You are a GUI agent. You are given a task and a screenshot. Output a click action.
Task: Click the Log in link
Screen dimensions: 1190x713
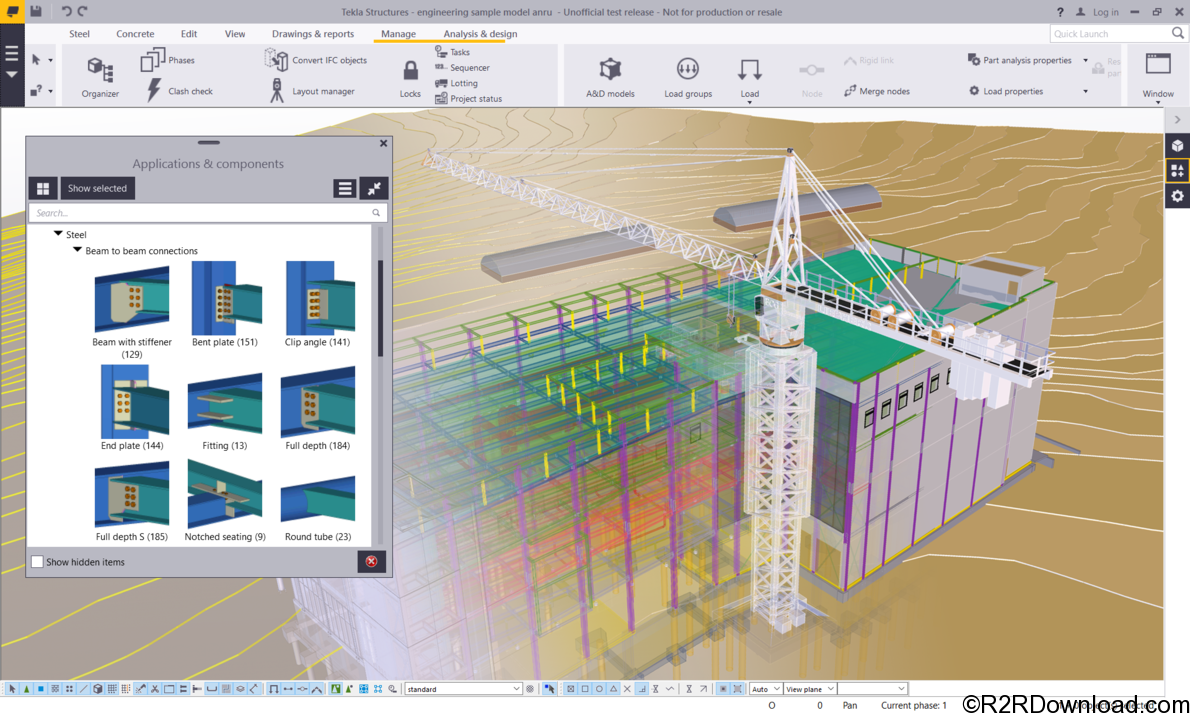[x=1103, y=12]
